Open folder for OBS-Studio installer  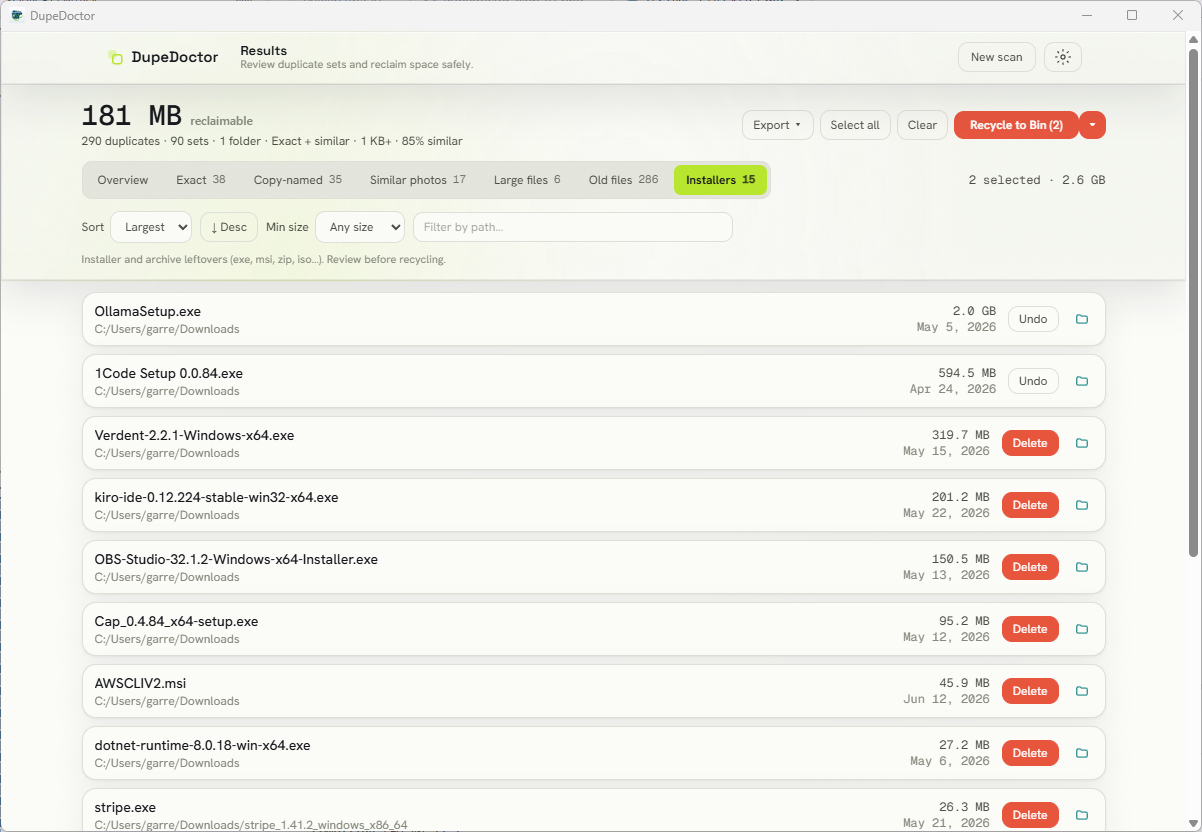[1081, 567]
